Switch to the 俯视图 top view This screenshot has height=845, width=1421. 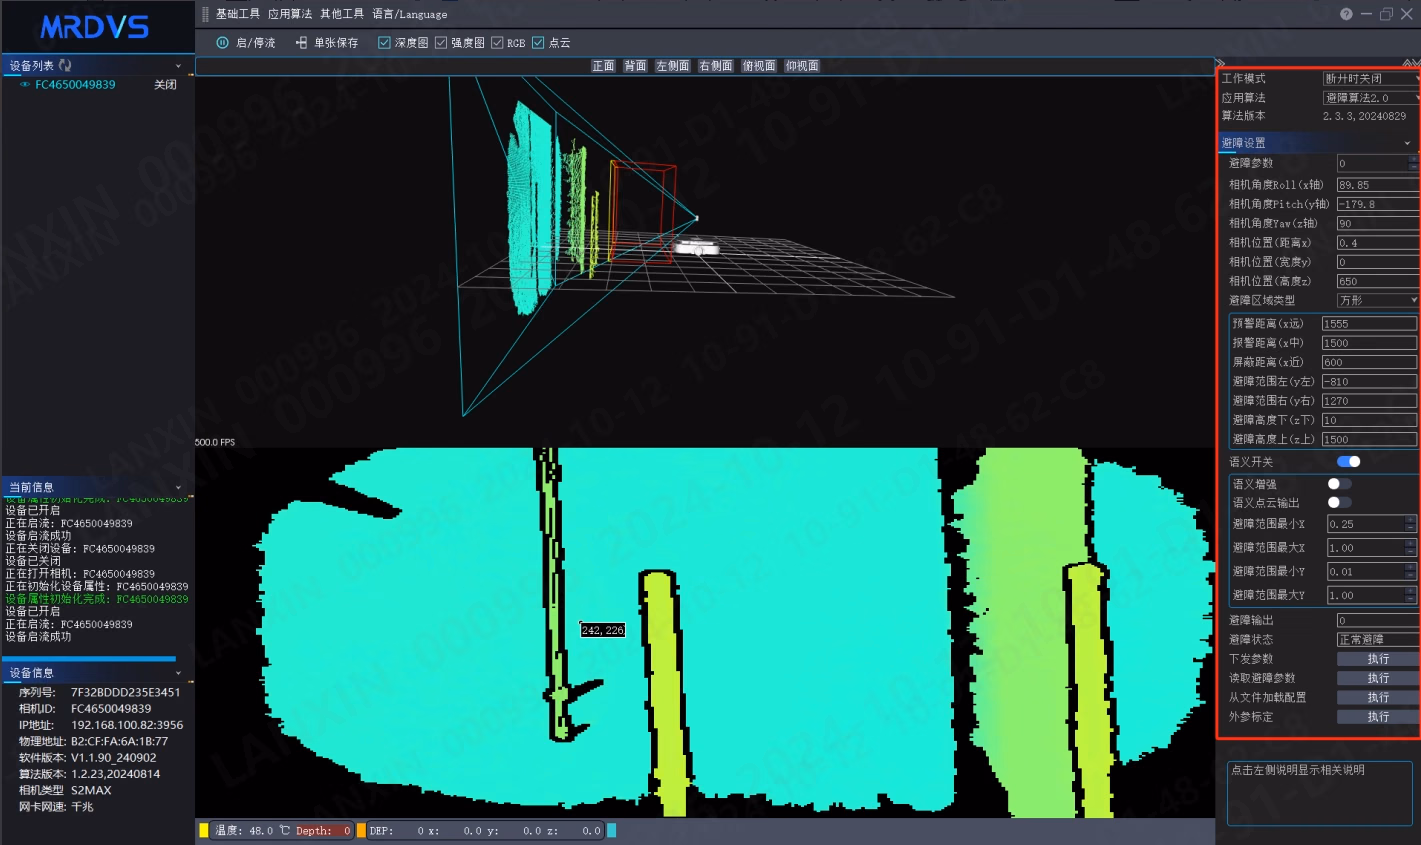759,66
